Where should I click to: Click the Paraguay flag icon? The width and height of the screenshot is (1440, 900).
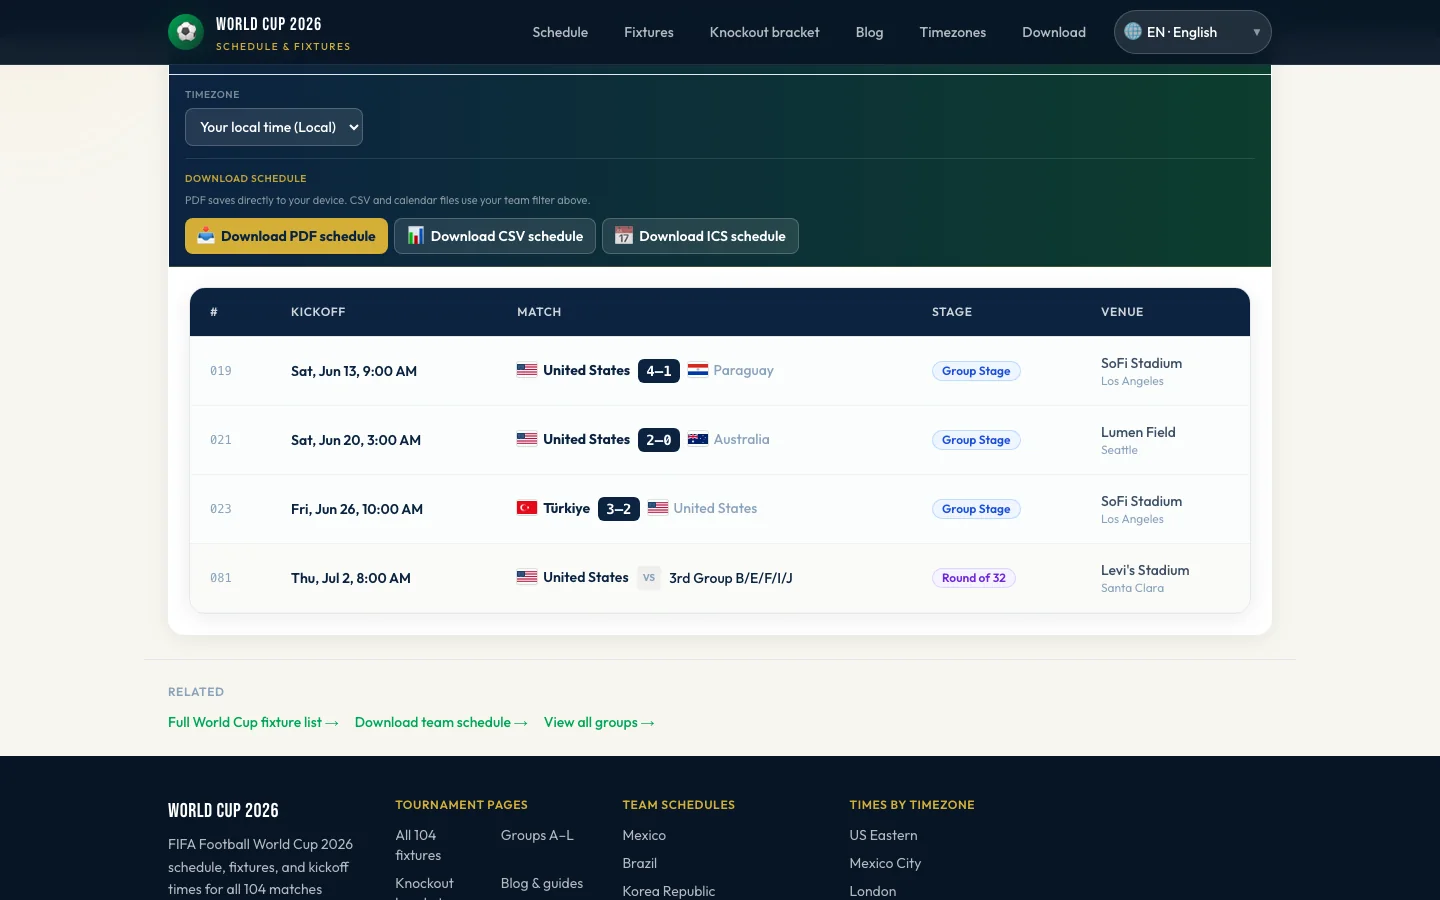coord(698,370)
